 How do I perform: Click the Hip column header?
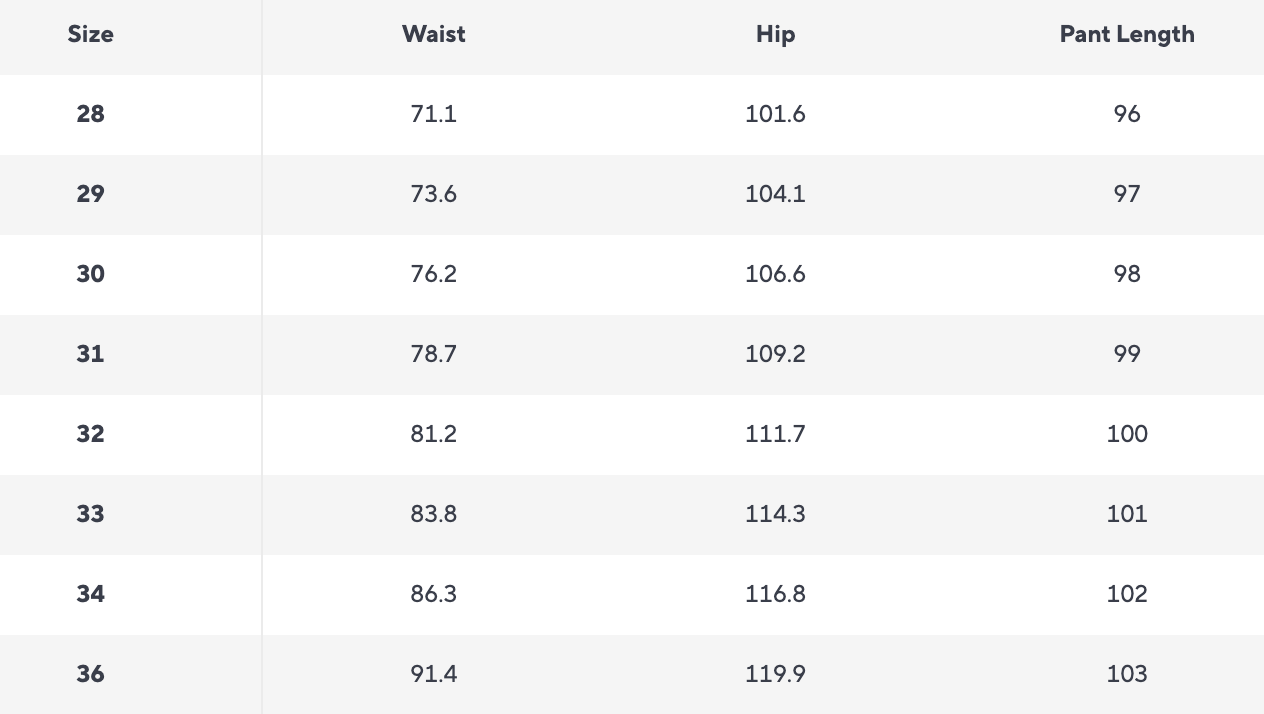[x=775, y=34]
